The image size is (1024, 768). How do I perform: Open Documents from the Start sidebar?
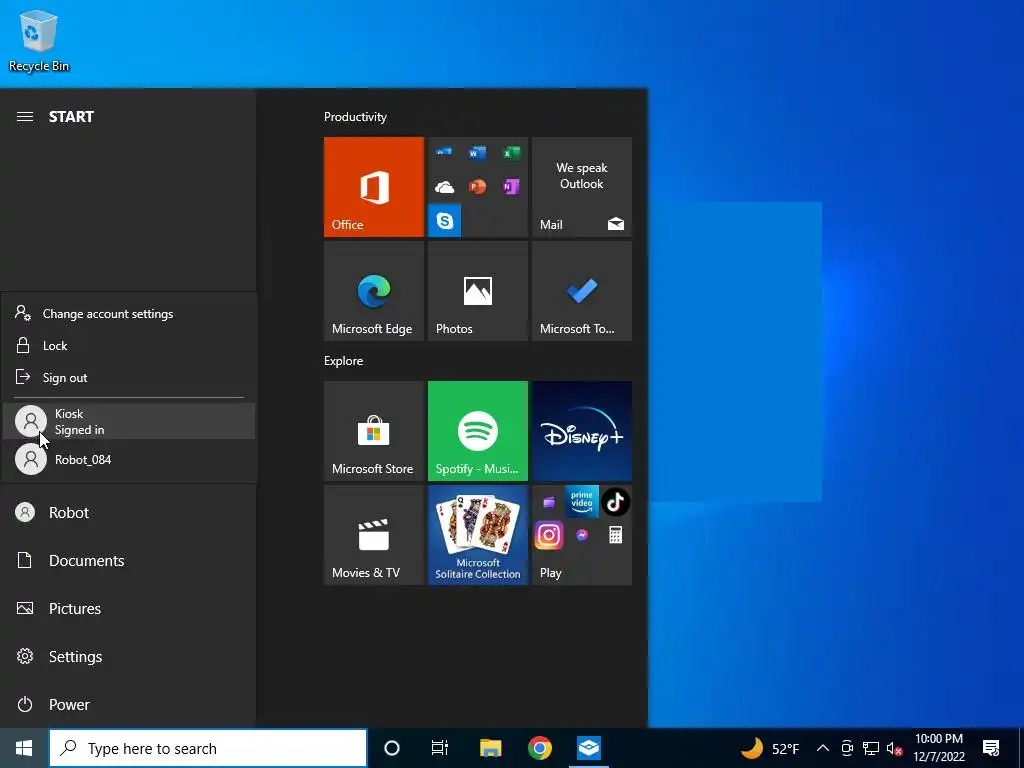pyautogui.click(x=128, y=560)
